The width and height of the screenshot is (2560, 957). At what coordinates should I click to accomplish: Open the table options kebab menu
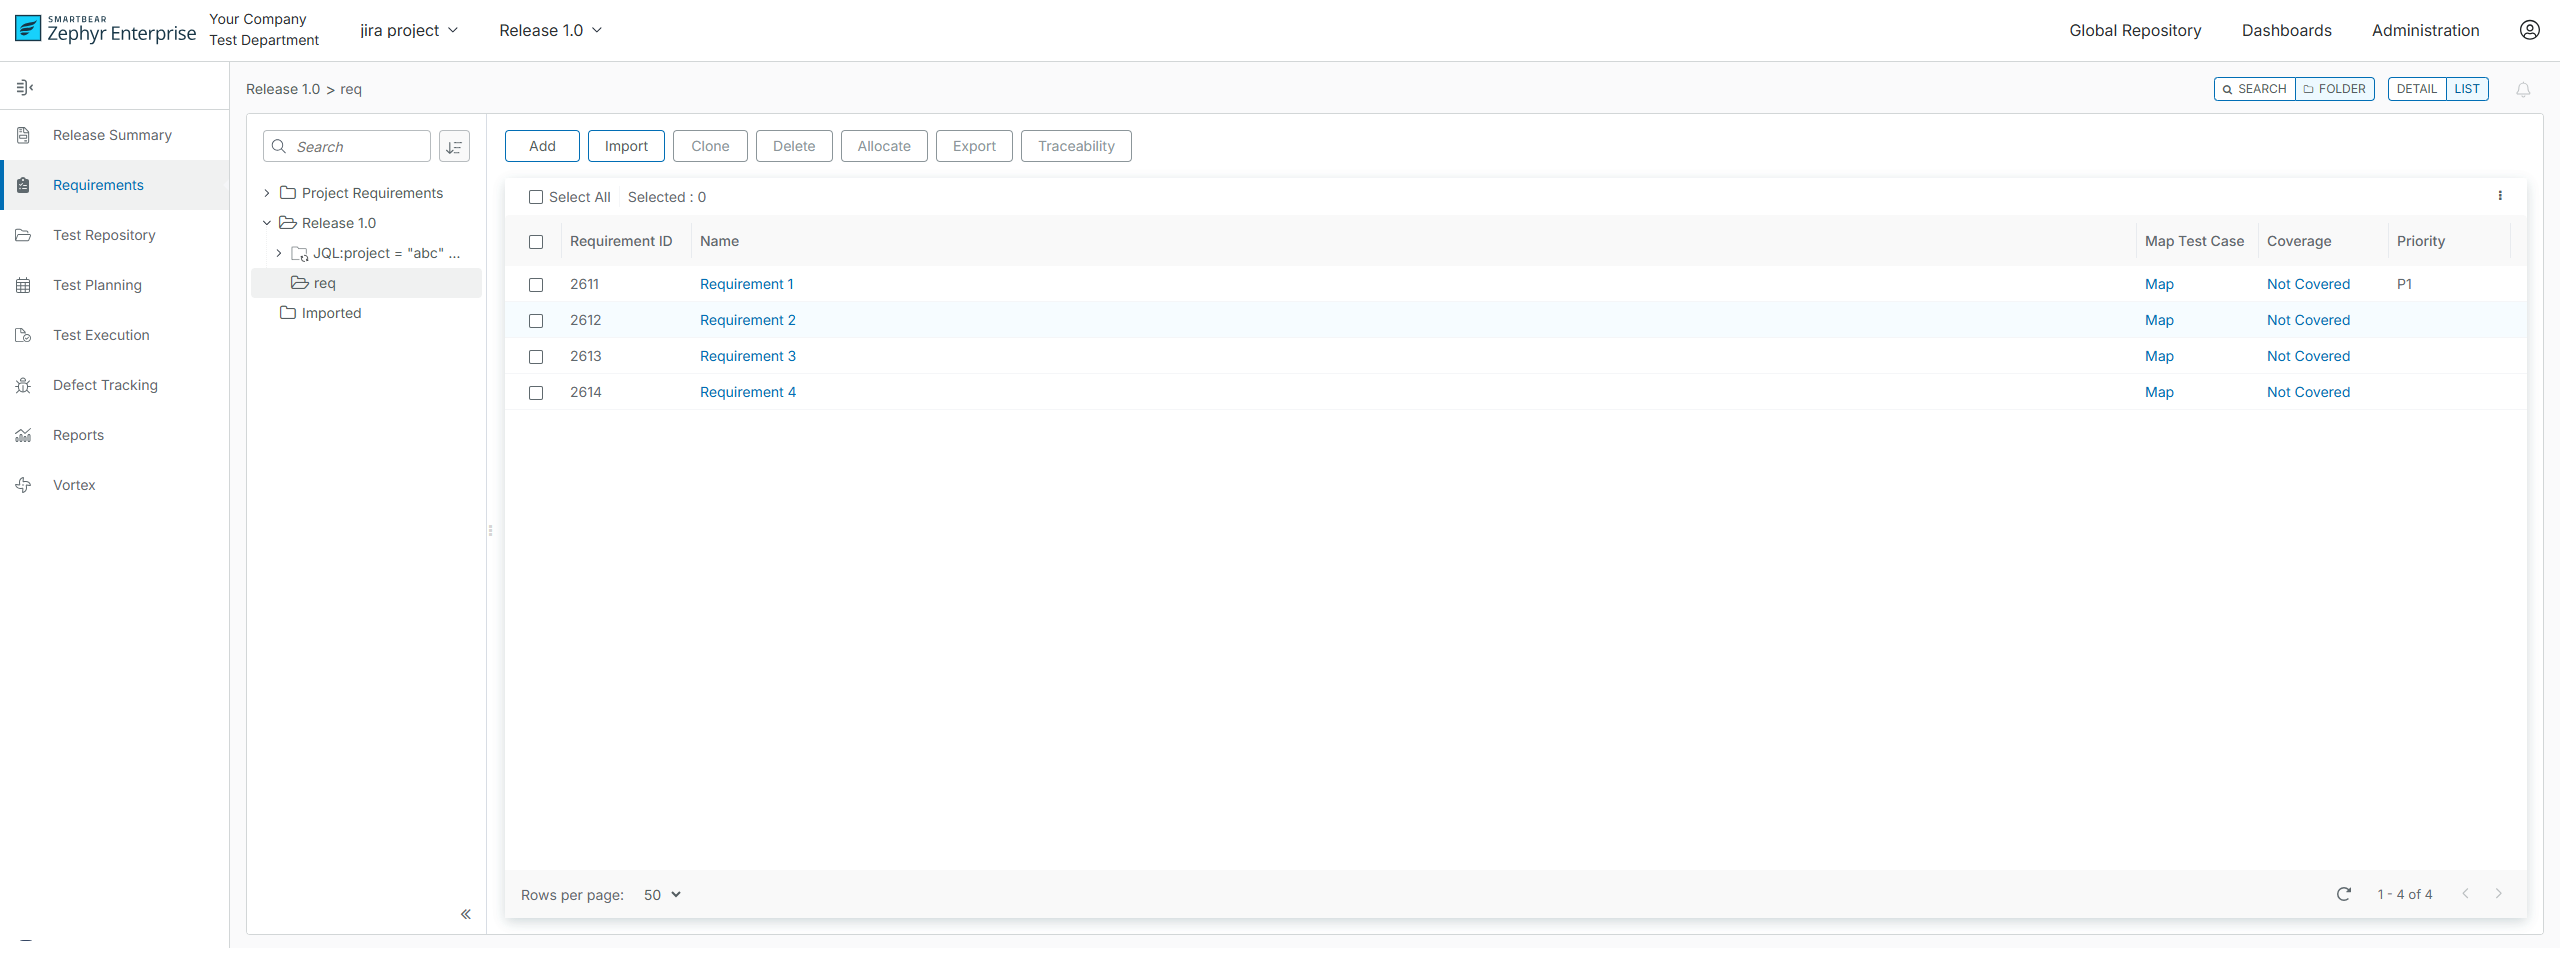click(2500, 196)
